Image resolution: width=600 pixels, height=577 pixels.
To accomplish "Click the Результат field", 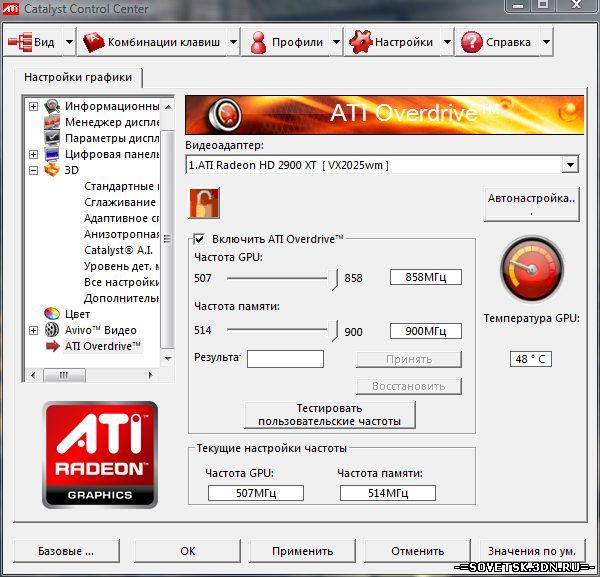I will pos(285,359).
